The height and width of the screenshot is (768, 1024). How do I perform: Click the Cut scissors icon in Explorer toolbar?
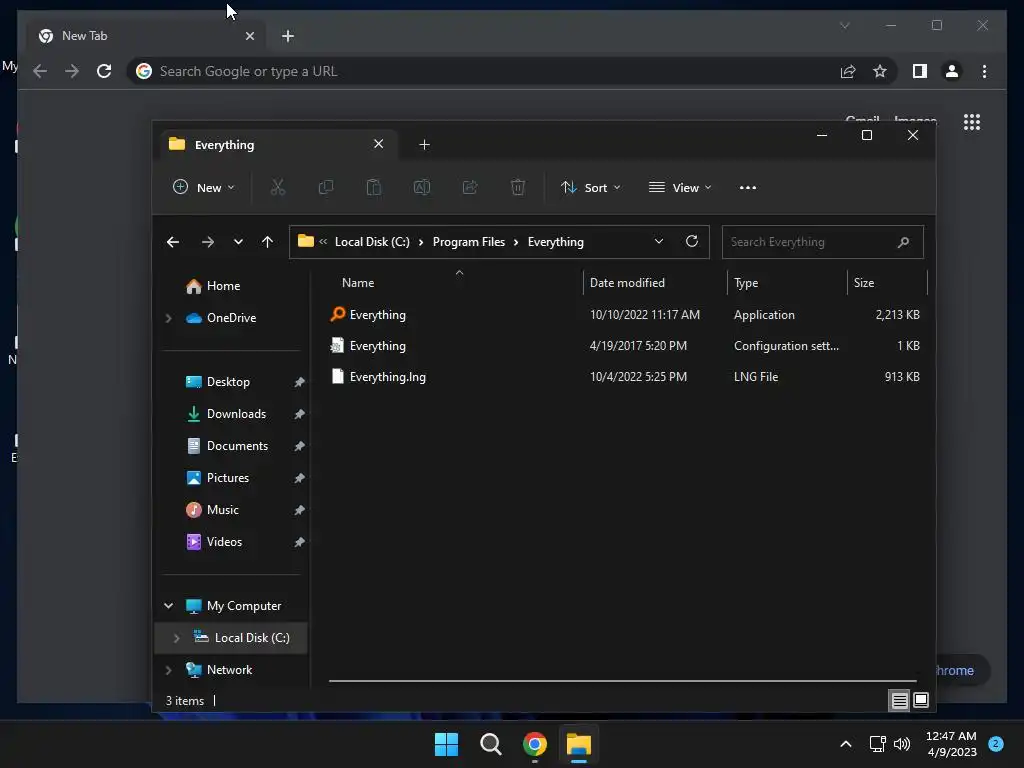(278, 187)
